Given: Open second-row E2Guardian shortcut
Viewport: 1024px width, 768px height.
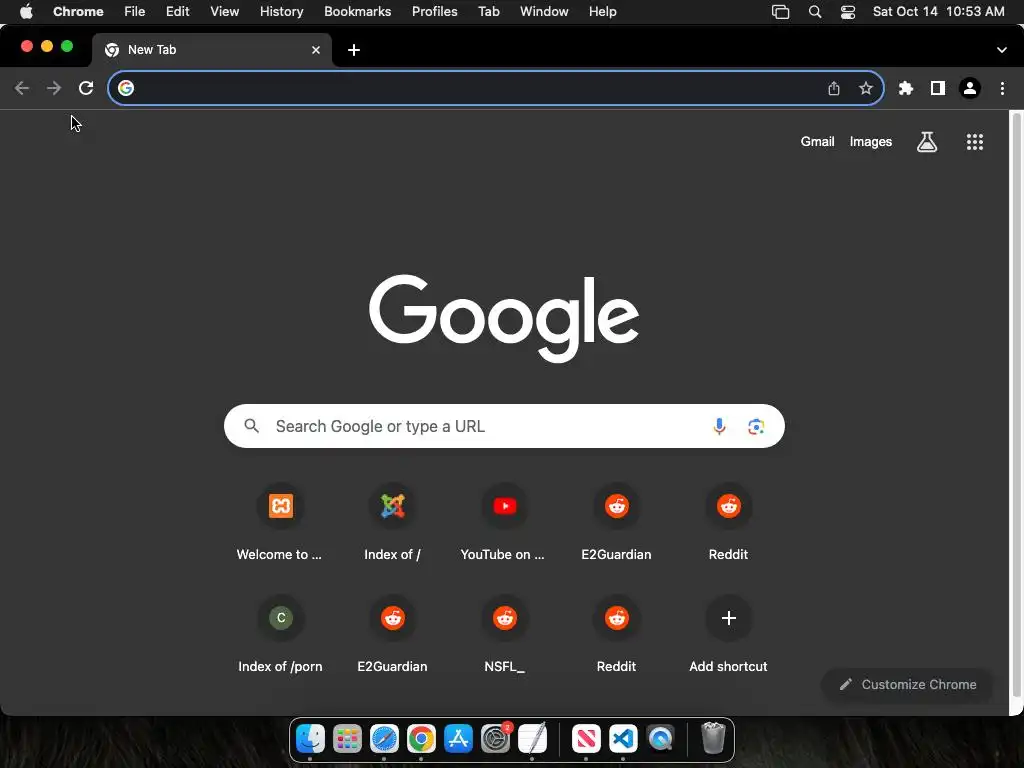Looking at the screenshot, I should pyautogui.click(x=392, y=636).
